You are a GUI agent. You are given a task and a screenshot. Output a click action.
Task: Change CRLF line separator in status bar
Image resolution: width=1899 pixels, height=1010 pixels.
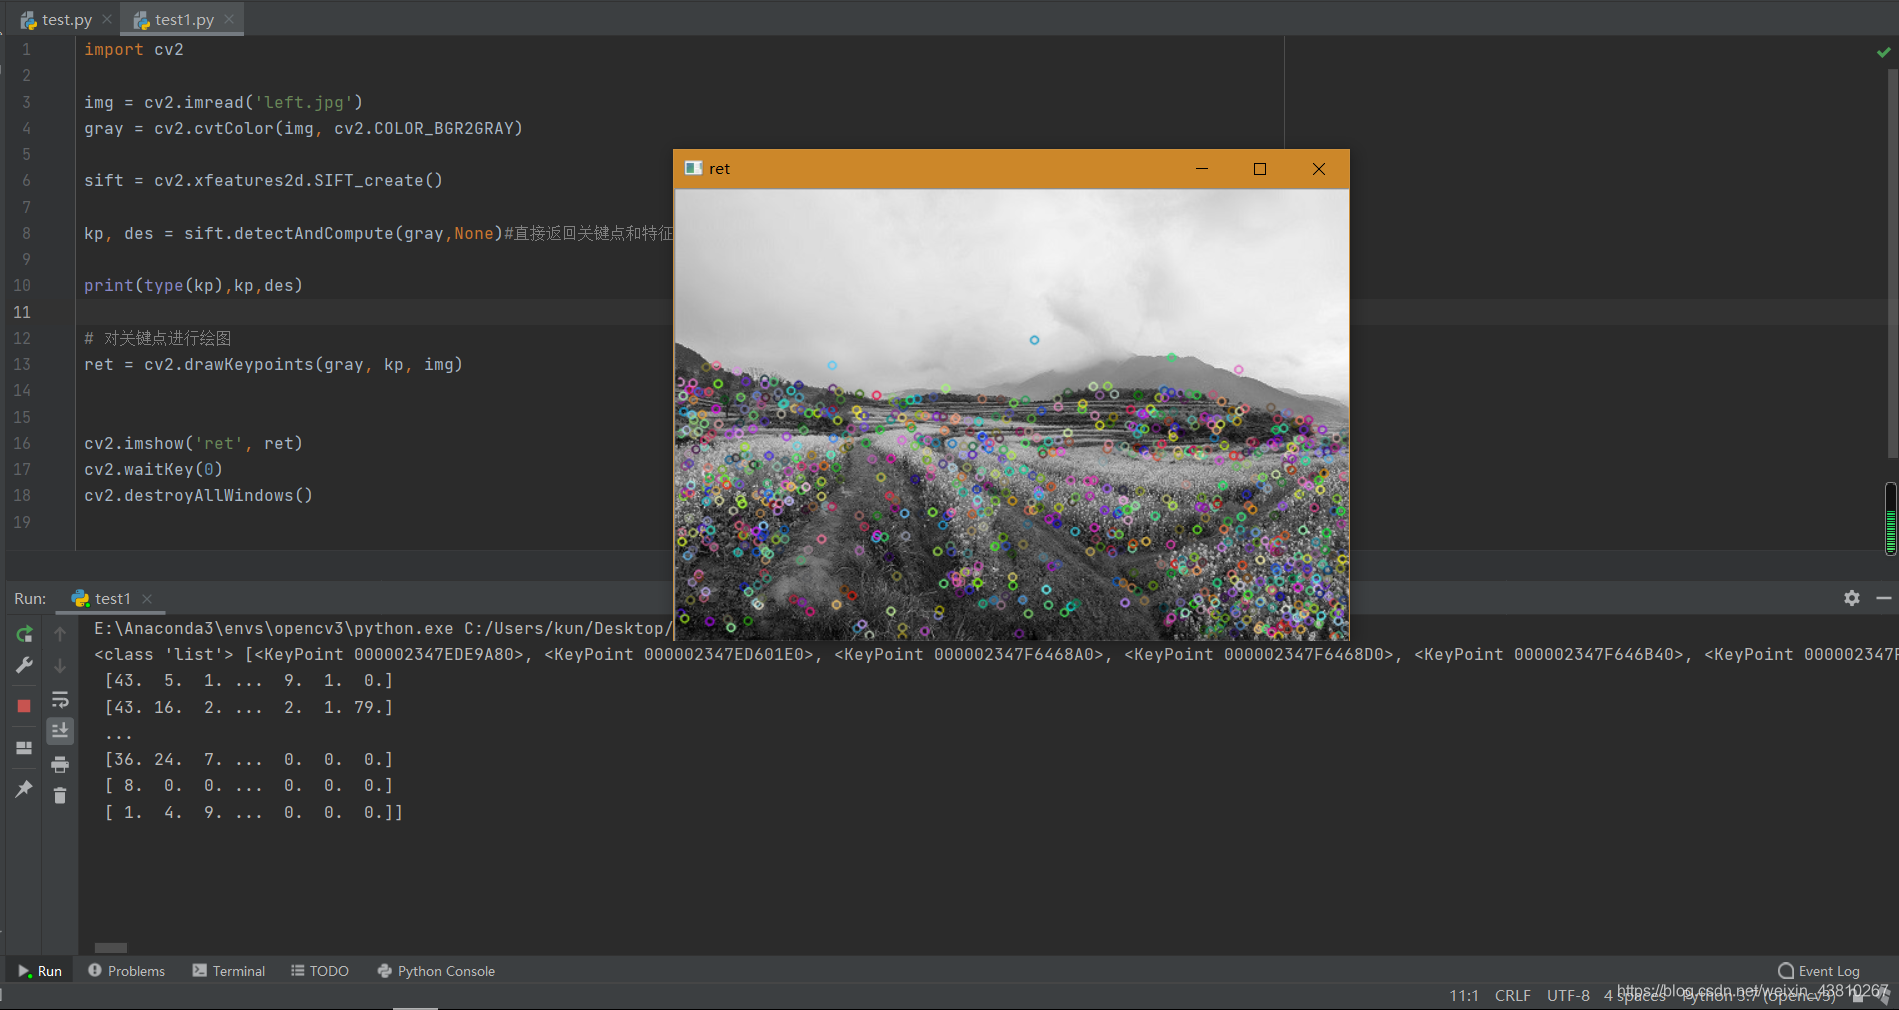pyautogui.click(x=1513, y=996)
